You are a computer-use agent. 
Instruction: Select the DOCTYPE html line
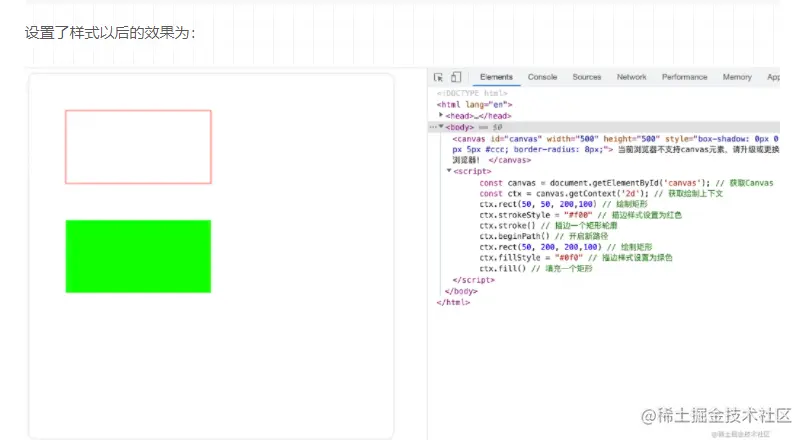(x=472, y=93)
